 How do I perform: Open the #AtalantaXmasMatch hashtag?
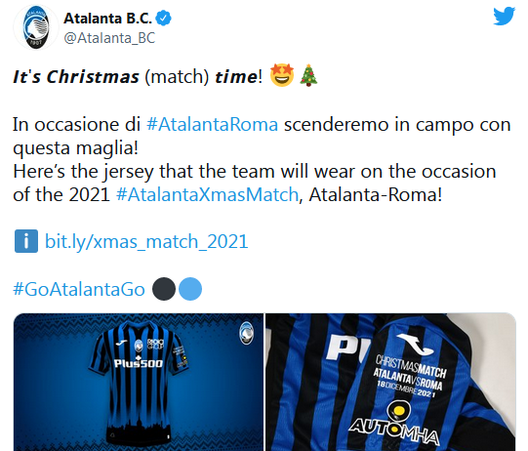(x=207, y=194)
